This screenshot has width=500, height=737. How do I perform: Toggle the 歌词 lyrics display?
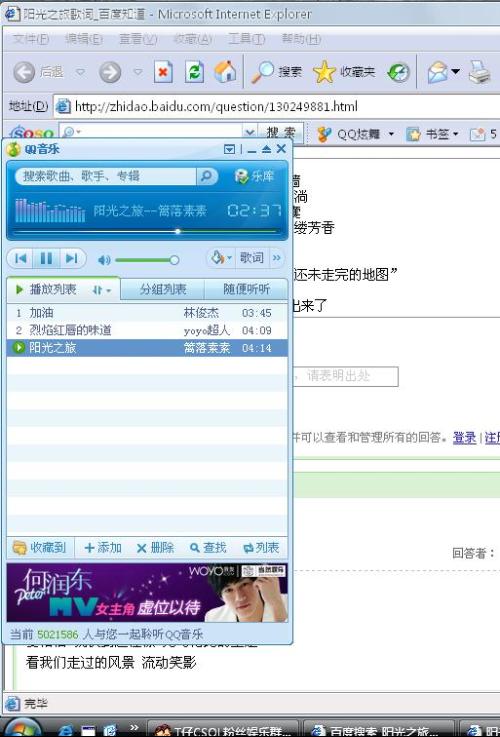pyautogui.click(x=251, y=258)
